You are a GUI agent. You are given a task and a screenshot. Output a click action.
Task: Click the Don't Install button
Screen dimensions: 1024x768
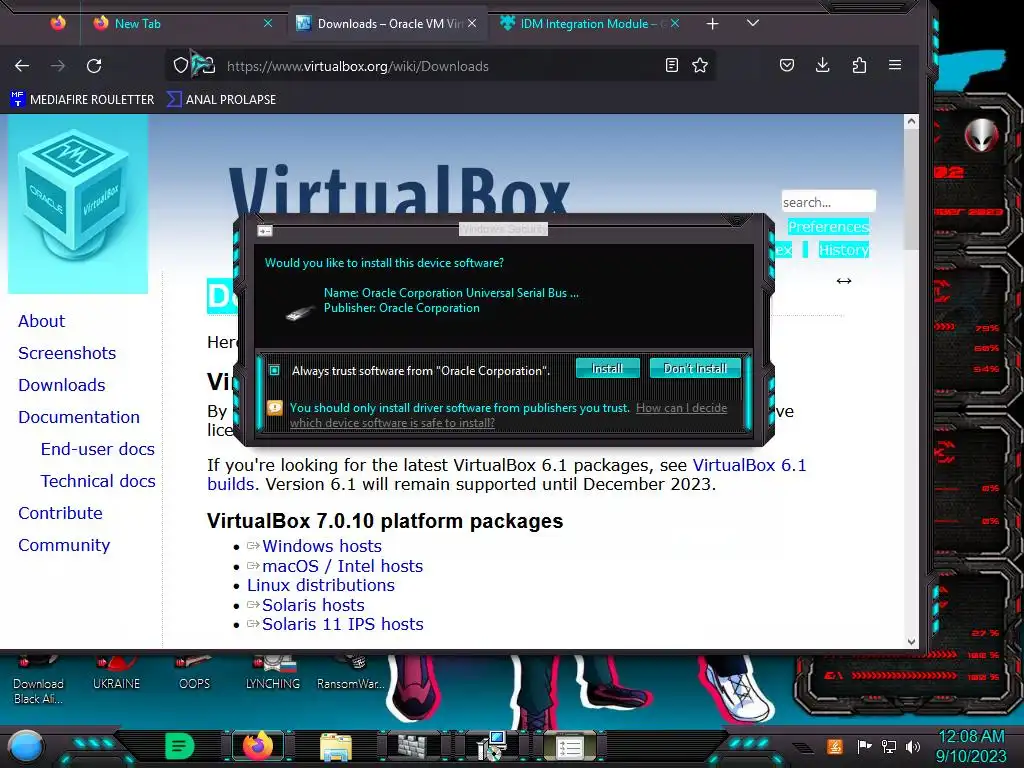coord(695,368)
